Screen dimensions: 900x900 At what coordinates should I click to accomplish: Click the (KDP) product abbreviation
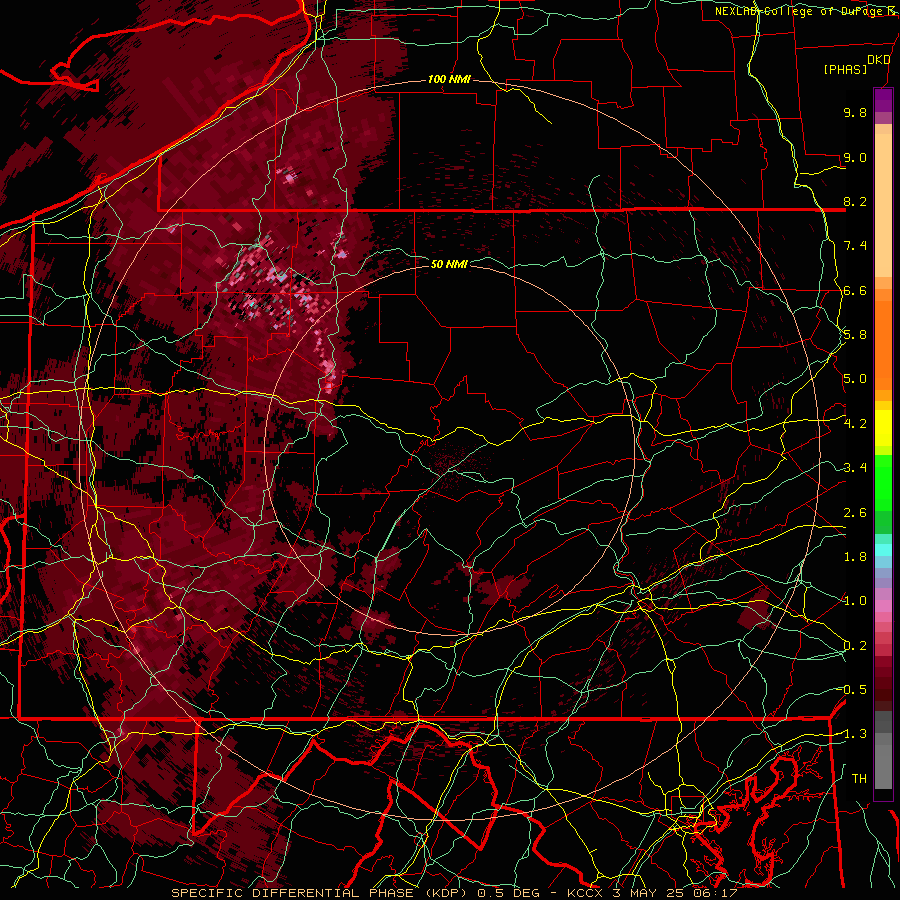(x=446, y=893)
